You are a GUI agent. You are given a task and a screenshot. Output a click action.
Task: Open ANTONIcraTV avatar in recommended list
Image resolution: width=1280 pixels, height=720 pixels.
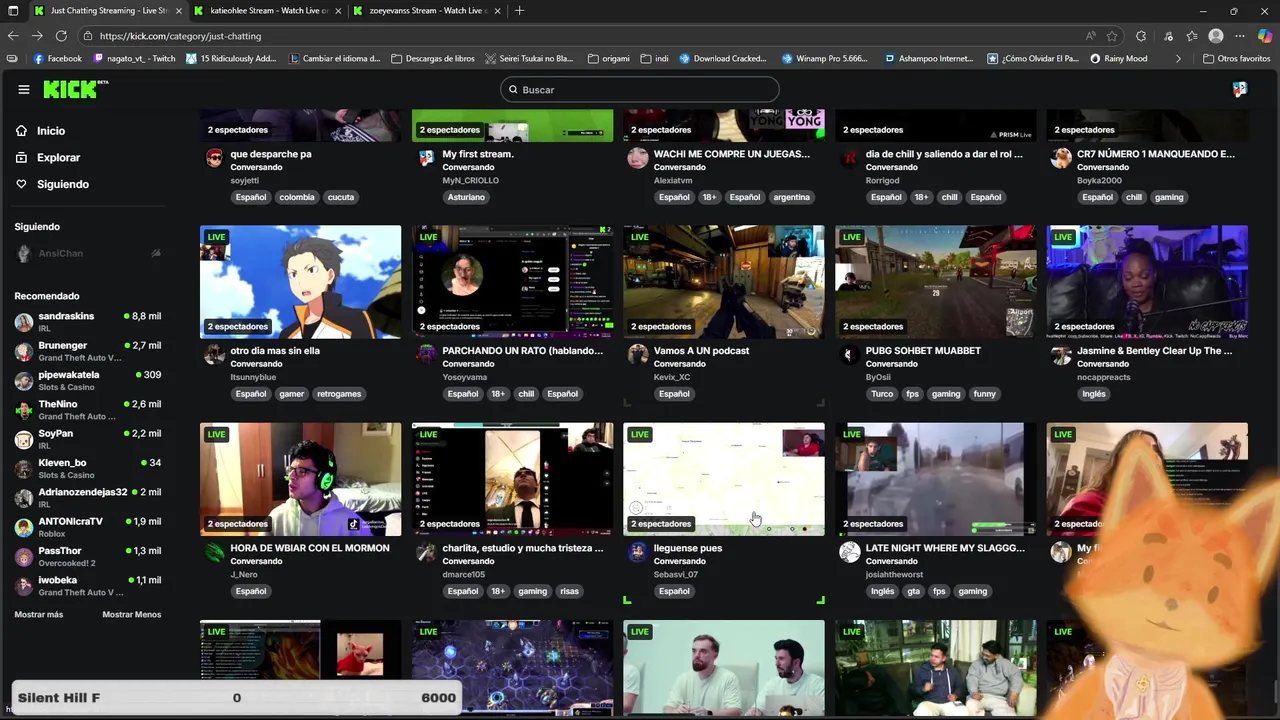tap(24, 527)
